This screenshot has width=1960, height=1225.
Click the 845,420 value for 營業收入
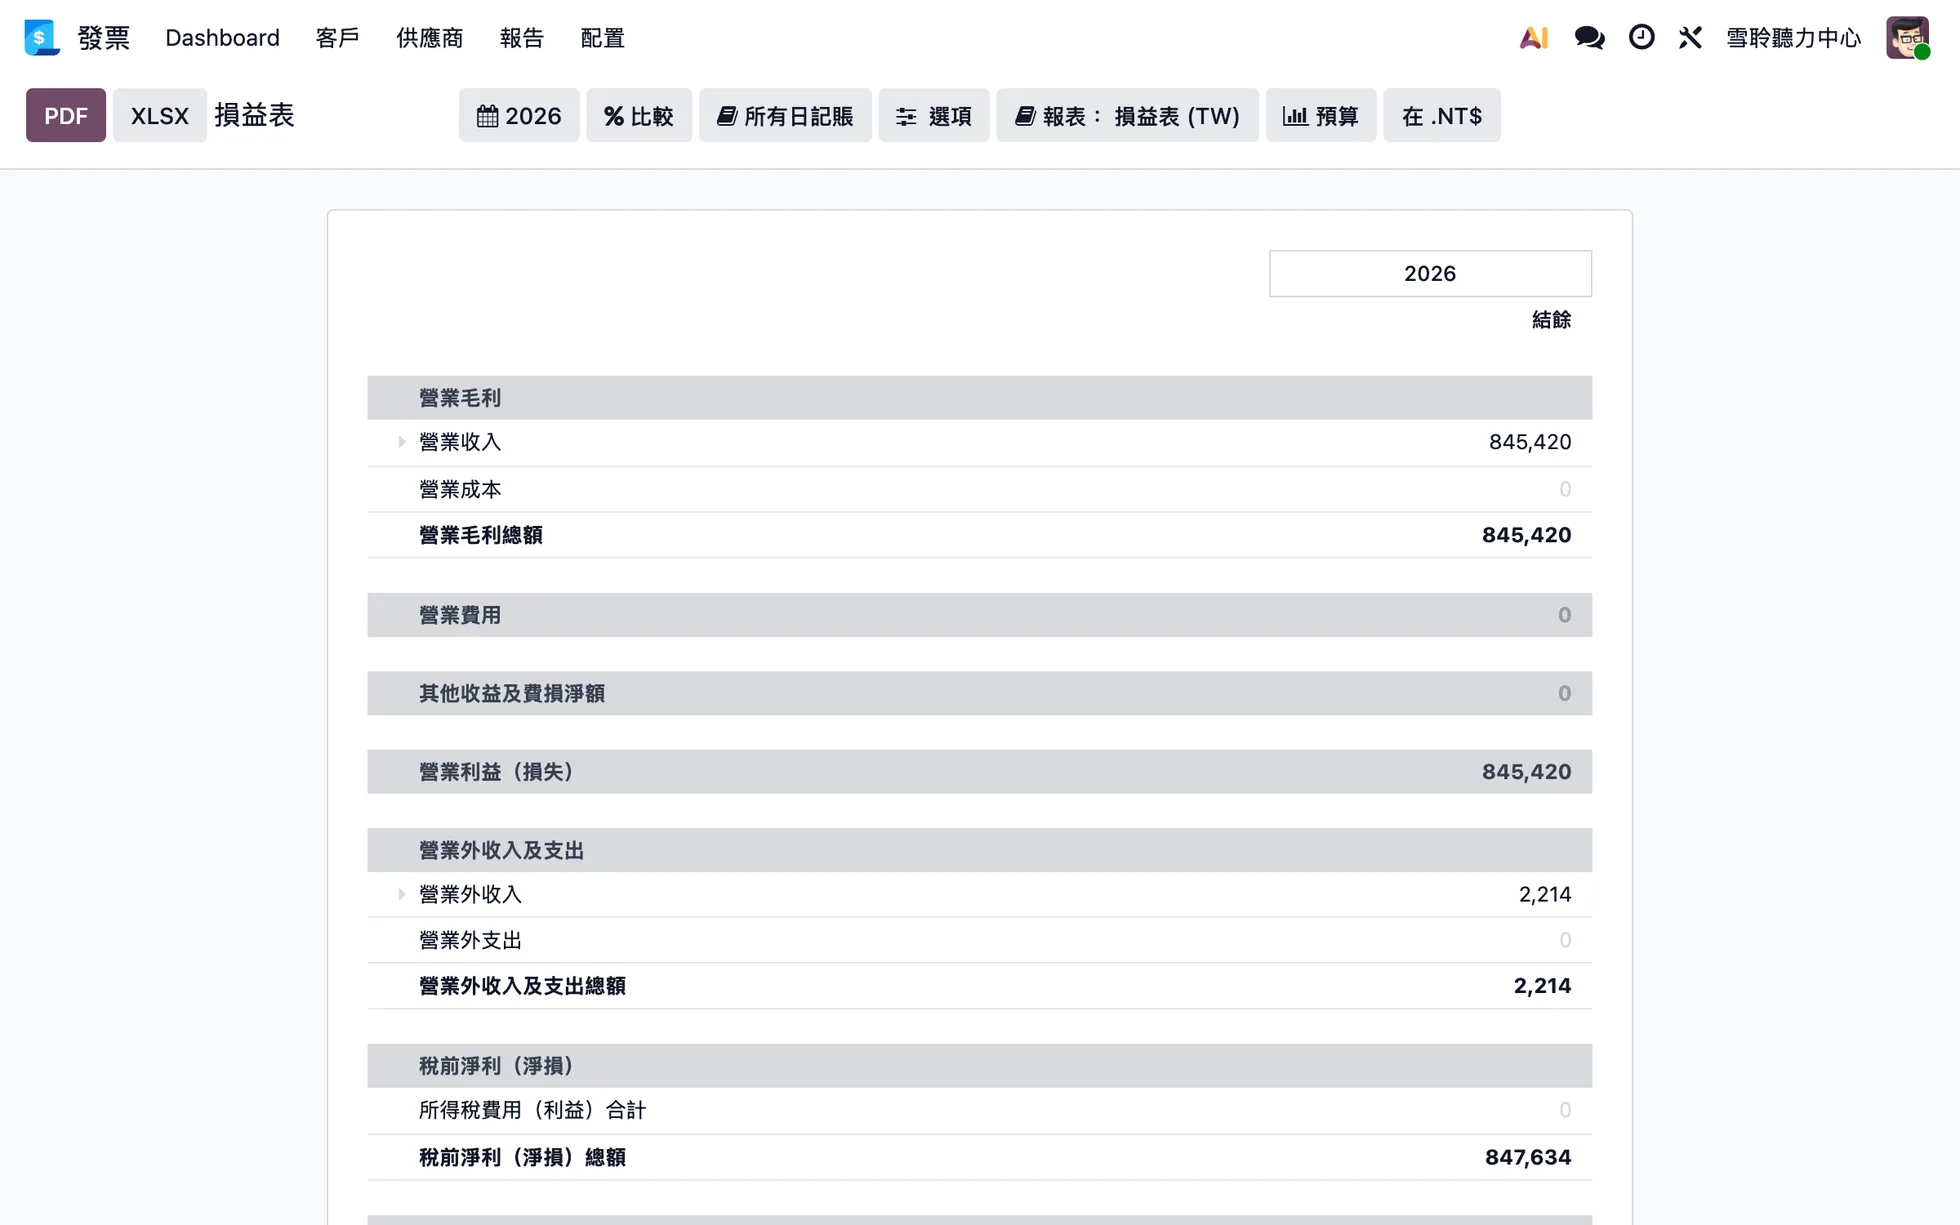pyautogui.click(x=1530, y=442)
